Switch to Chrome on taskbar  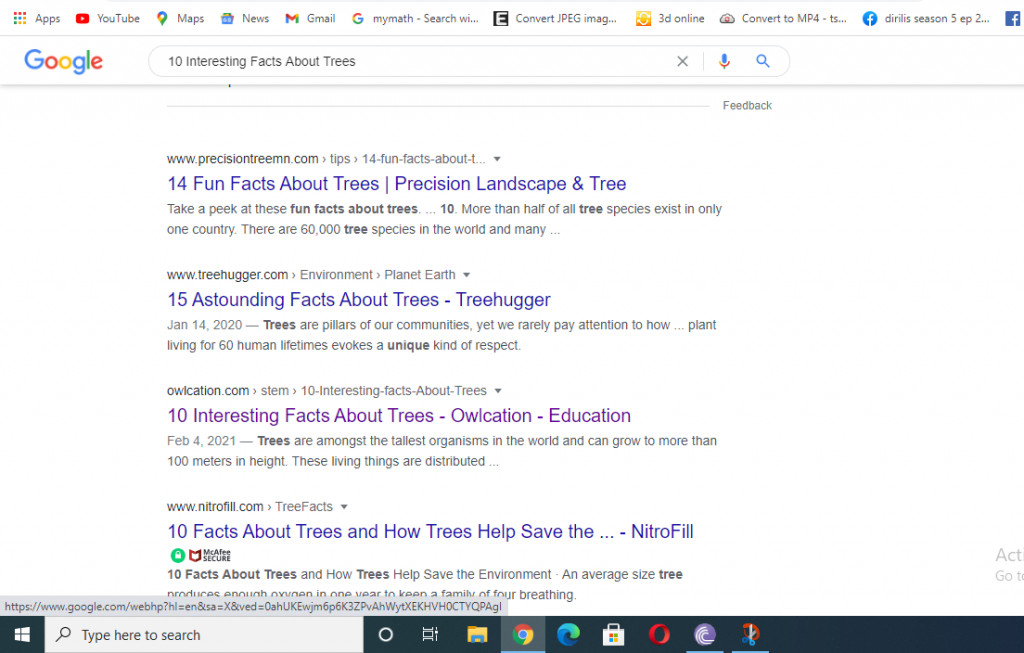[522, 635]
